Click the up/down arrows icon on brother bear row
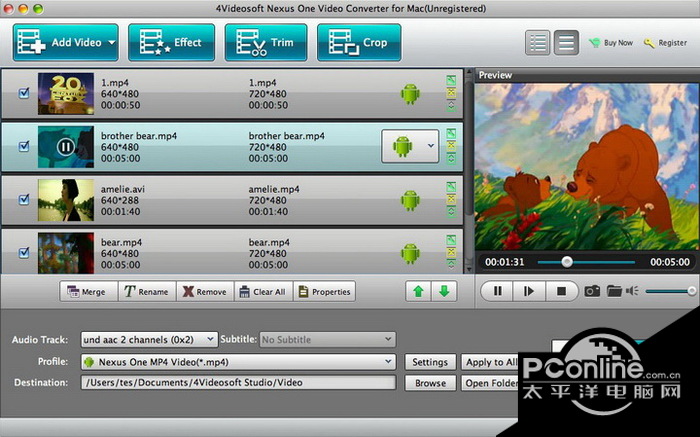Viewport: 700px width, 437px height. (x=451, y=158)
